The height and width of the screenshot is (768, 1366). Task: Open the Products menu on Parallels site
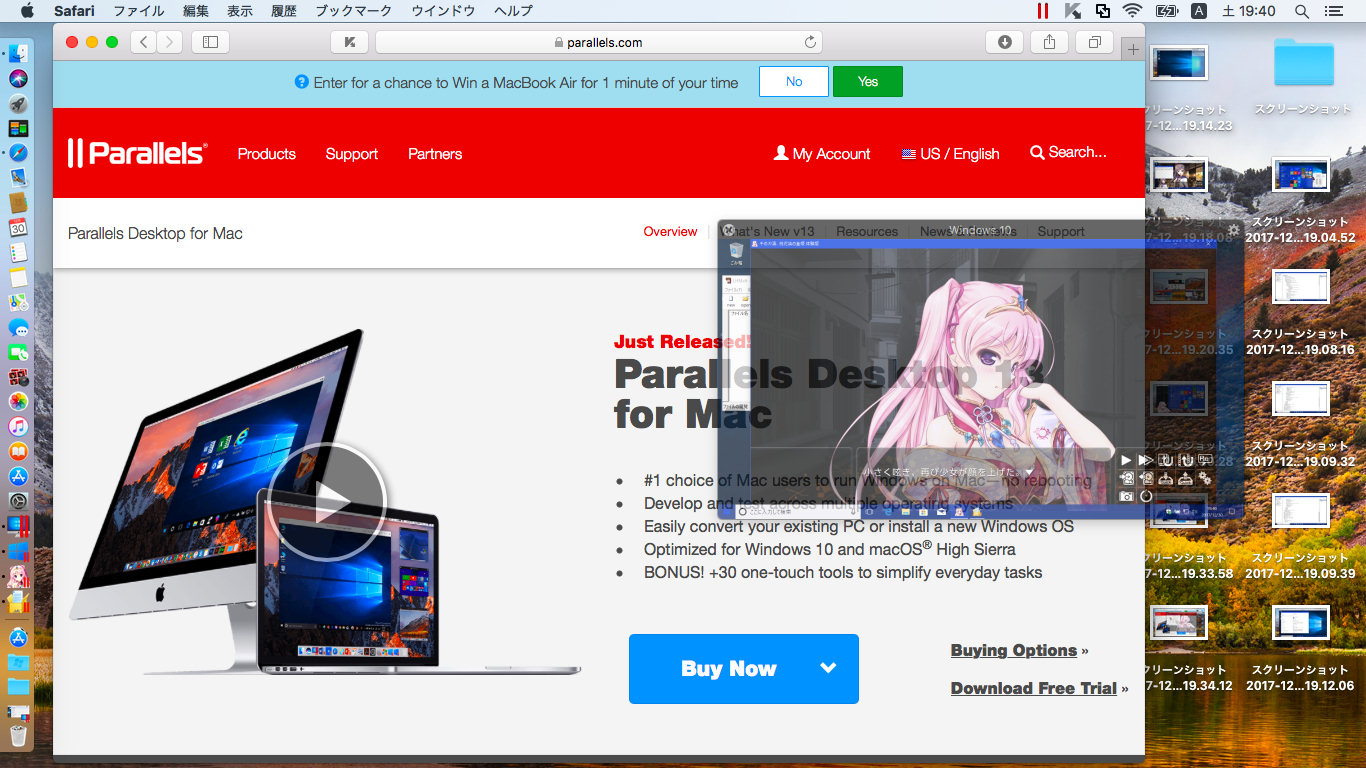coord(267,154)
